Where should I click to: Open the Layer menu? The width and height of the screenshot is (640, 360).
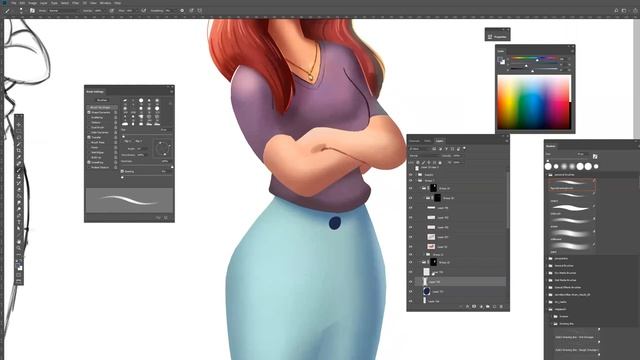[43, 3]
